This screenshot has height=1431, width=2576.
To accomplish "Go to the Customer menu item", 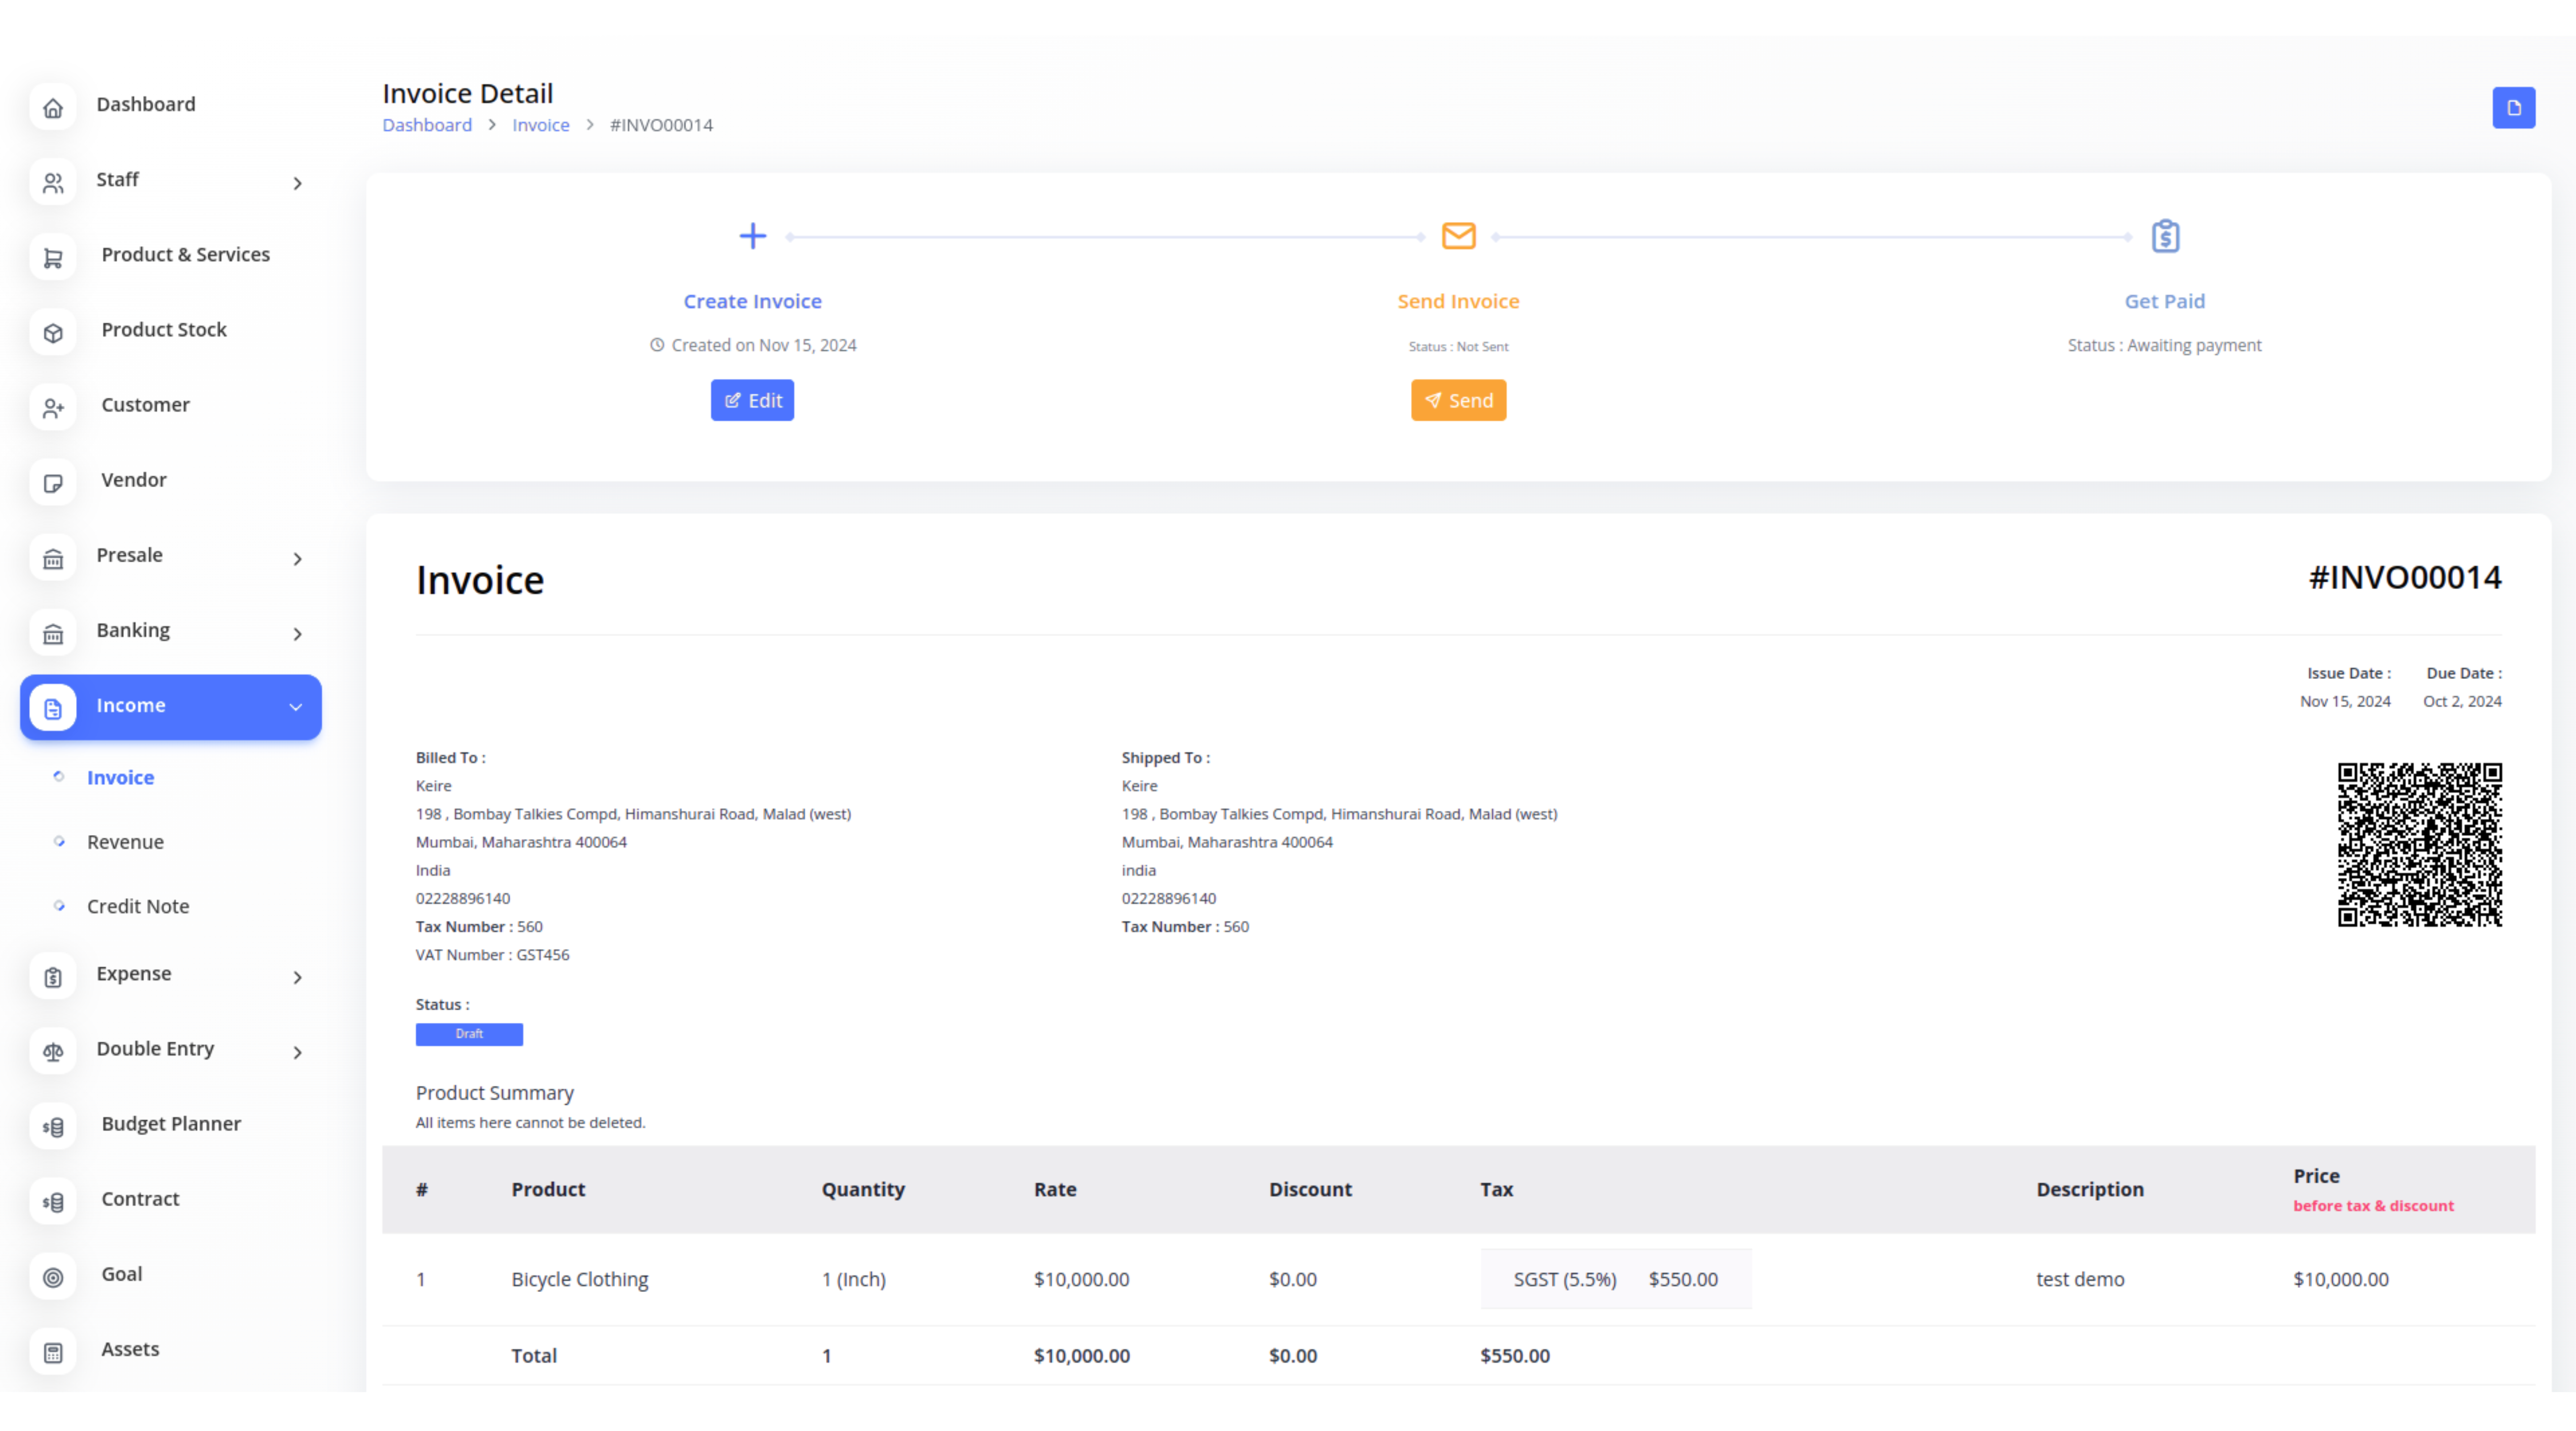I will 145,404.
